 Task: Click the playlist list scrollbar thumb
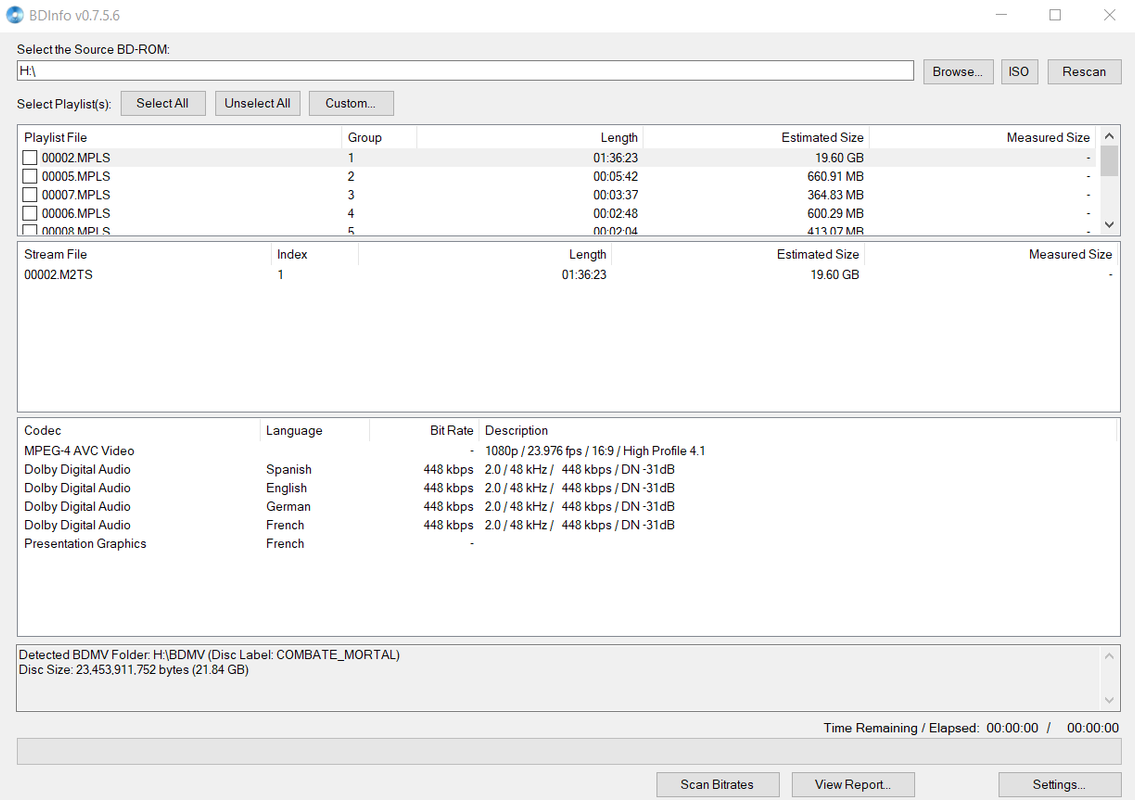[1109, 161]
